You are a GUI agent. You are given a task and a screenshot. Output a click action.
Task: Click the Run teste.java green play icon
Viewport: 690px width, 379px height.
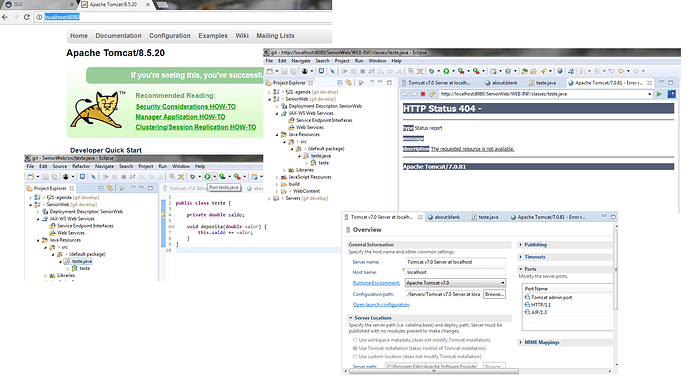pyautogui.click(x=207, y=177)
